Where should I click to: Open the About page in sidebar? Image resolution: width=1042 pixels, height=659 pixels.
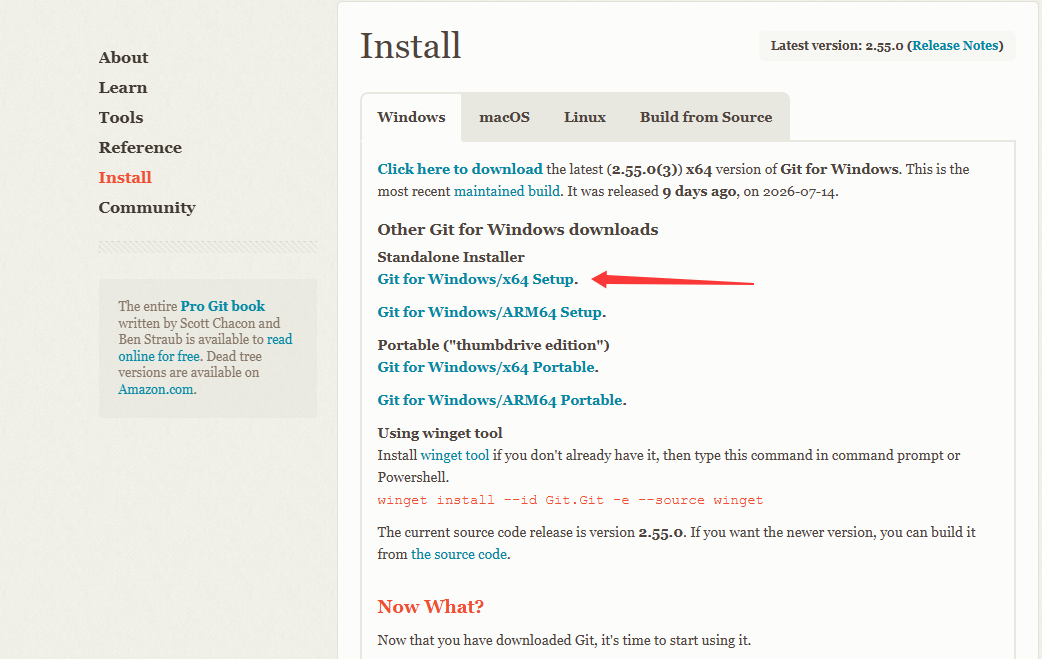click(x=124, y=58)
